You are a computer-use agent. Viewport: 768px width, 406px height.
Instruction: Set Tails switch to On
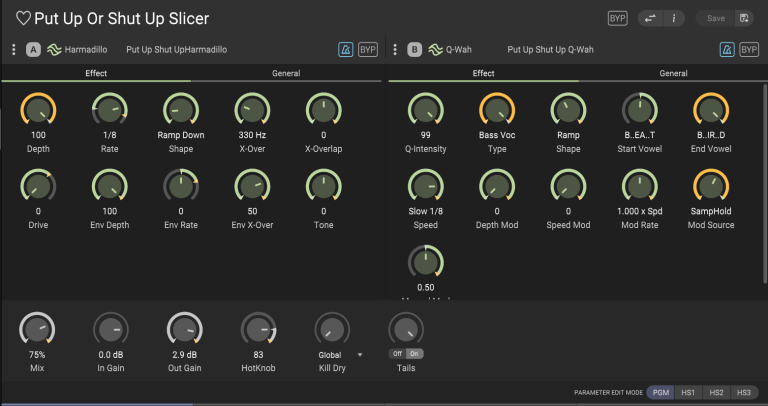pos(414,354)
